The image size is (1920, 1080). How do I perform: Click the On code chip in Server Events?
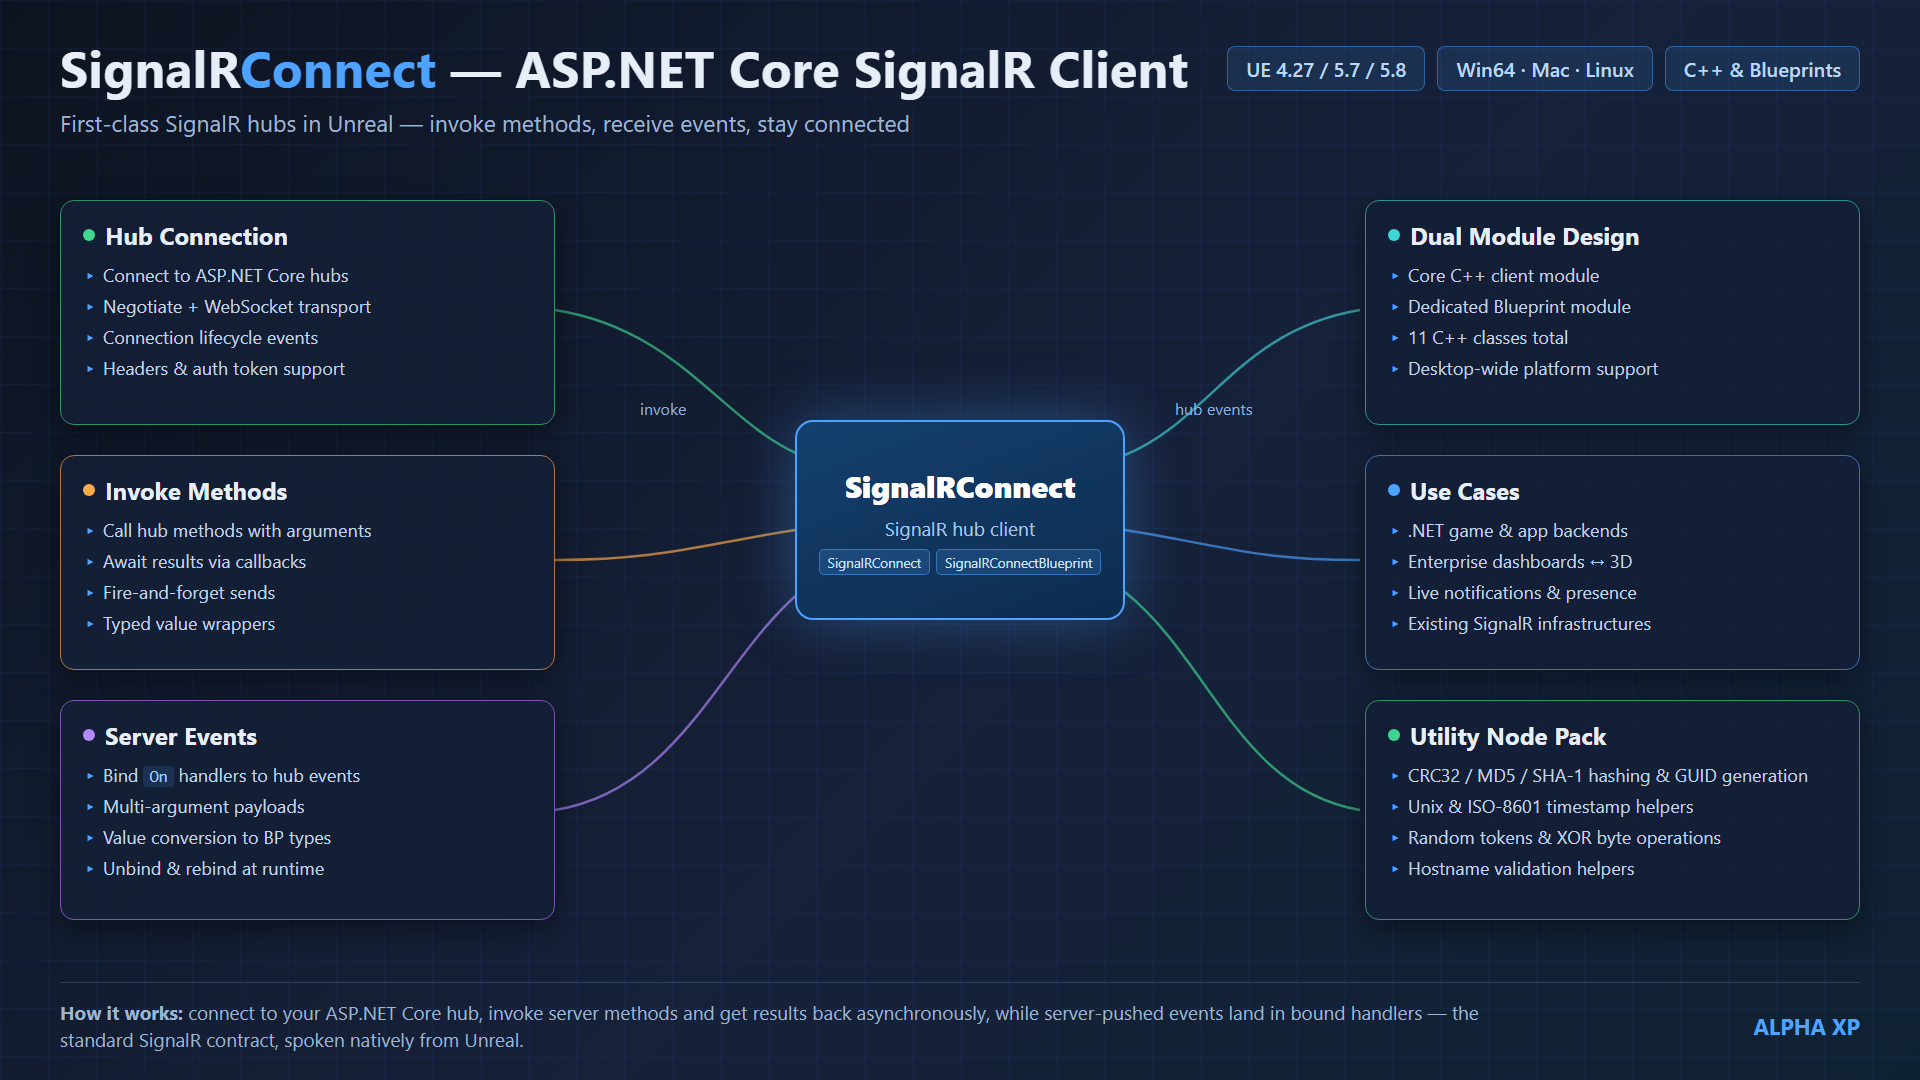point(158,776)
